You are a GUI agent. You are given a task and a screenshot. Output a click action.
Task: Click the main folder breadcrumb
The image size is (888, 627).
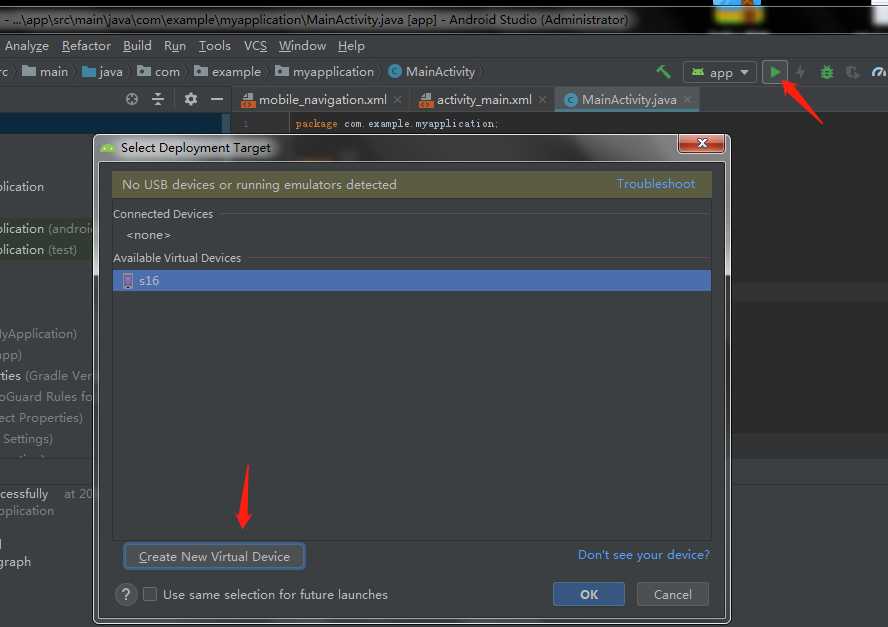(45, 72)
